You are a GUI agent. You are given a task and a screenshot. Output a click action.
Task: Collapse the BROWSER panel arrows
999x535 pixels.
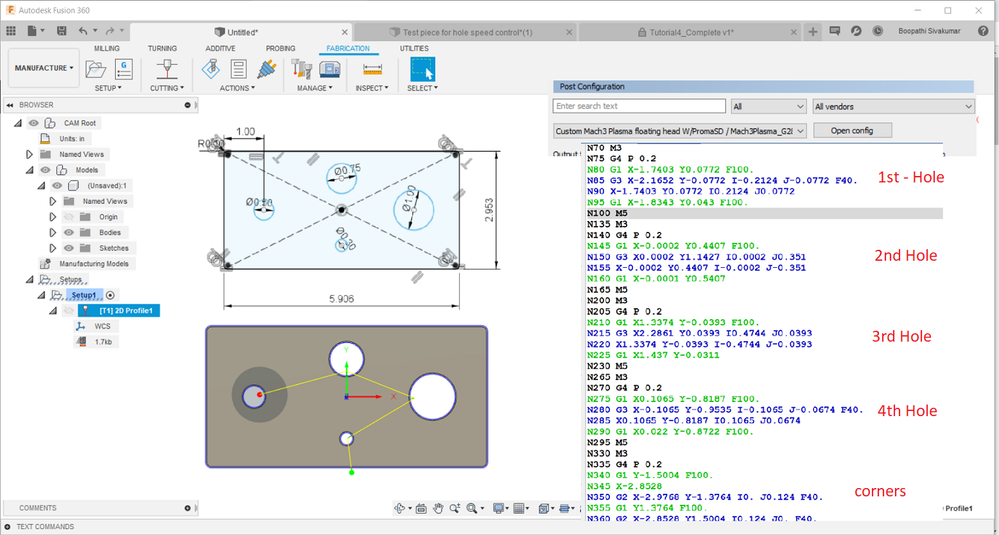click(10, 105)
